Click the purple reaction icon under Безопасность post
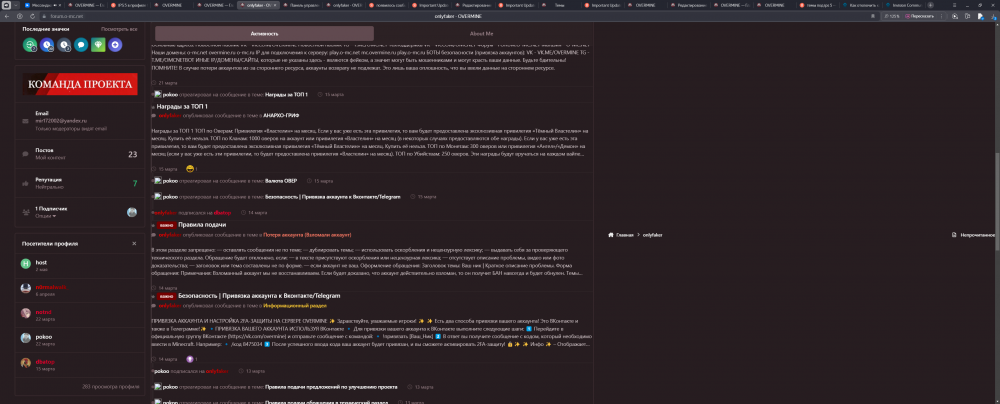The image size is (1000, 404). point(189,359)
